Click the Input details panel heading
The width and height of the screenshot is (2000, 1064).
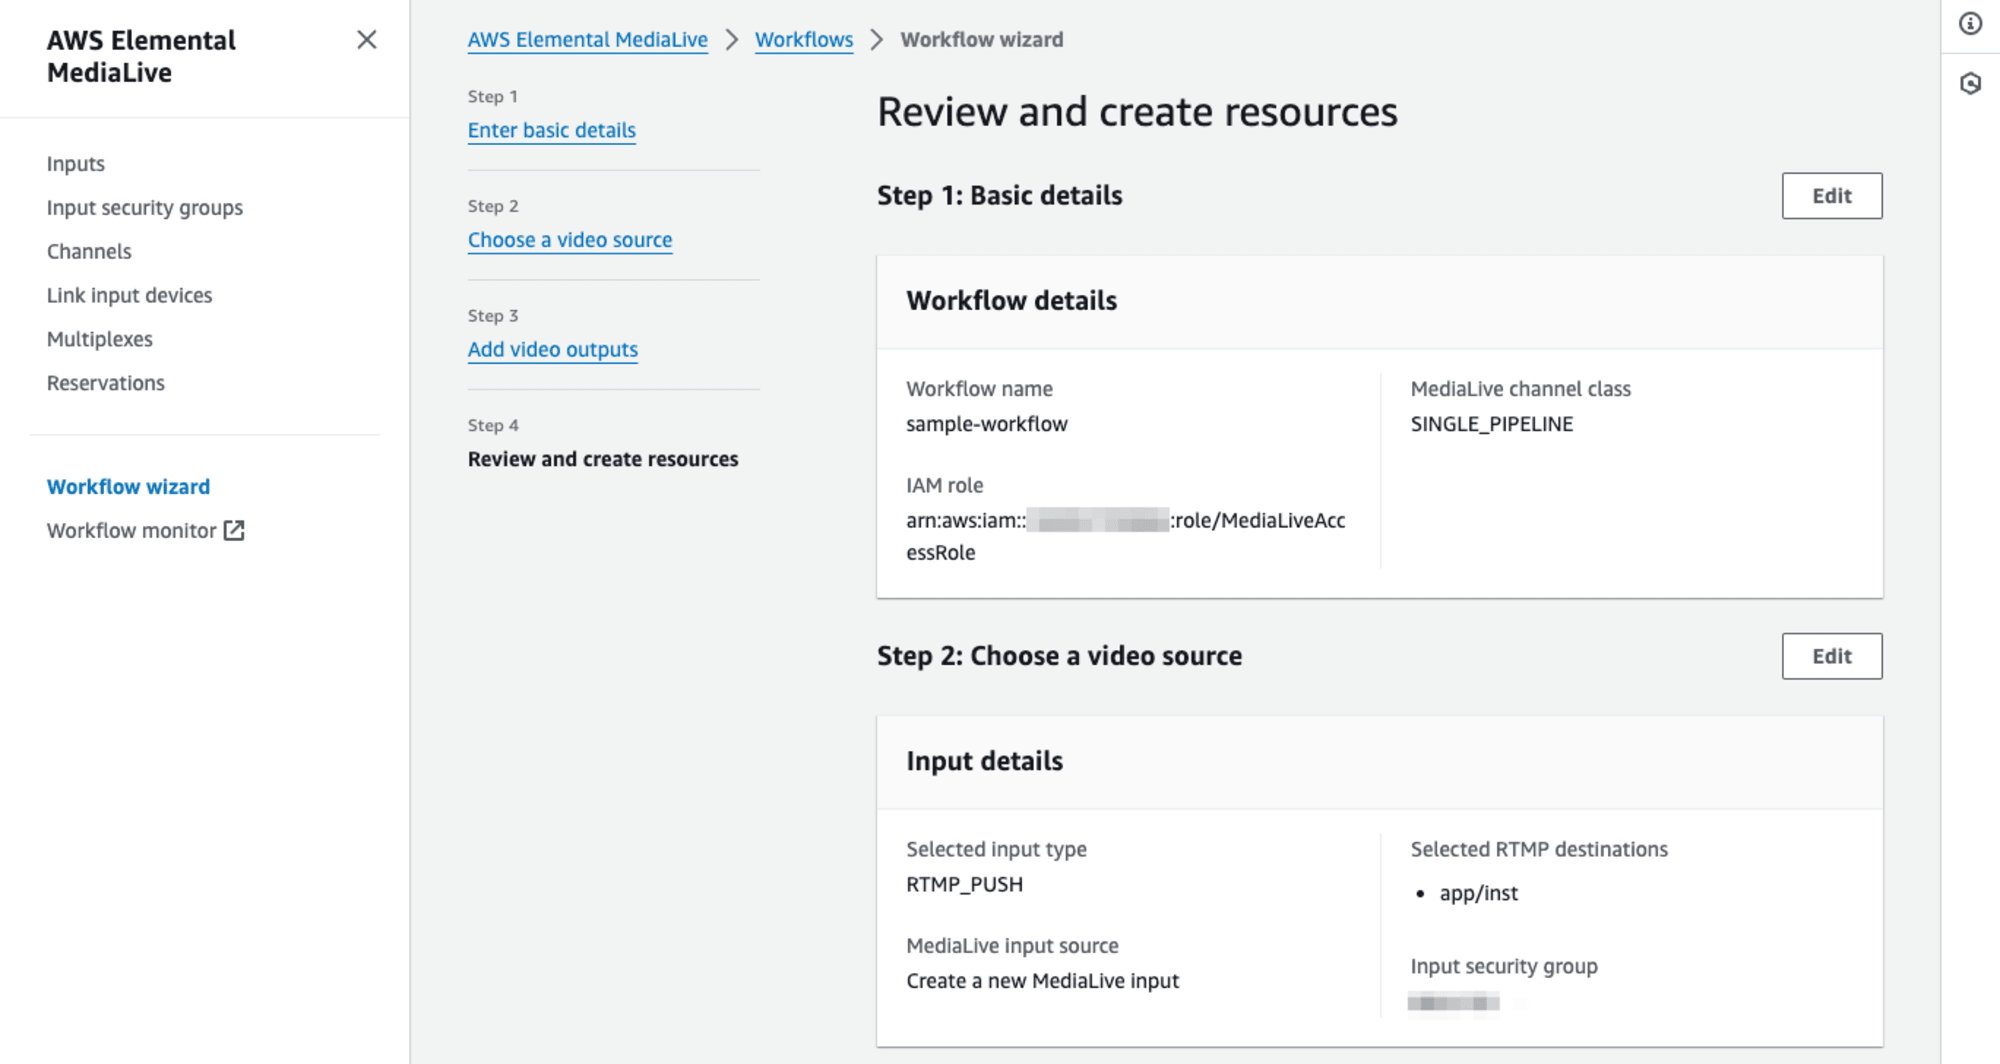pos(985,761)
